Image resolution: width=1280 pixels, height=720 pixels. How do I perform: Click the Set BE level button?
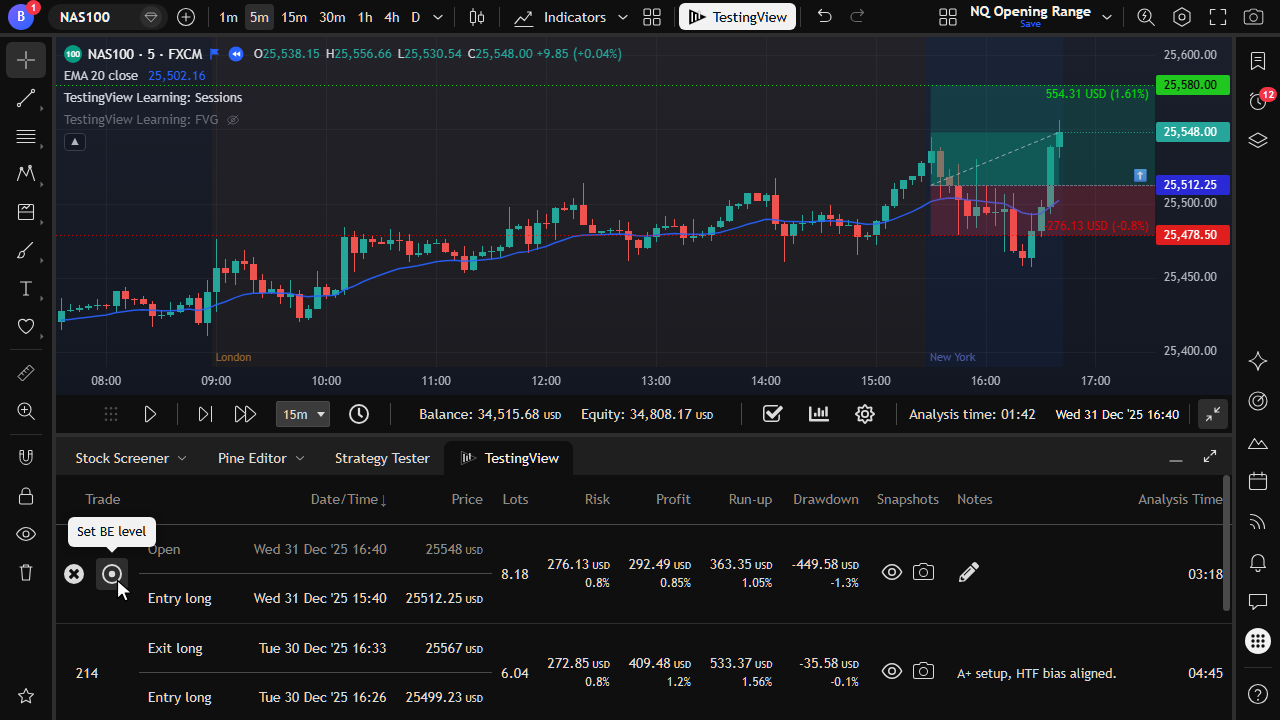click(x=112, y=574)
